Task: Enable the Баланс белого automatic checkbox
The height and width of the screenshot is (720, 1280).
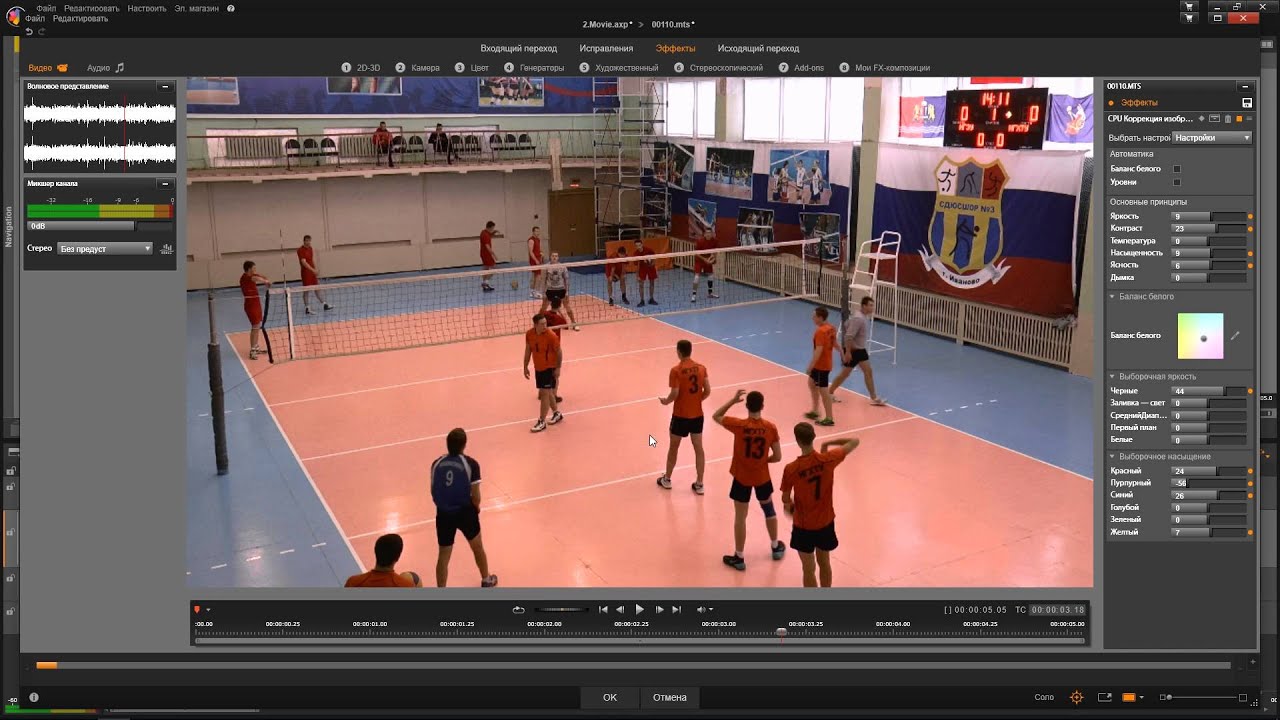Action: [1177, 169]
